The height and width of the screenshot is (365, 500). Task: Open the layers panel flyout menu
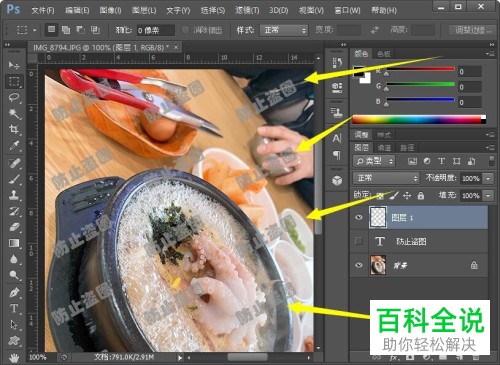click(490, 147)
